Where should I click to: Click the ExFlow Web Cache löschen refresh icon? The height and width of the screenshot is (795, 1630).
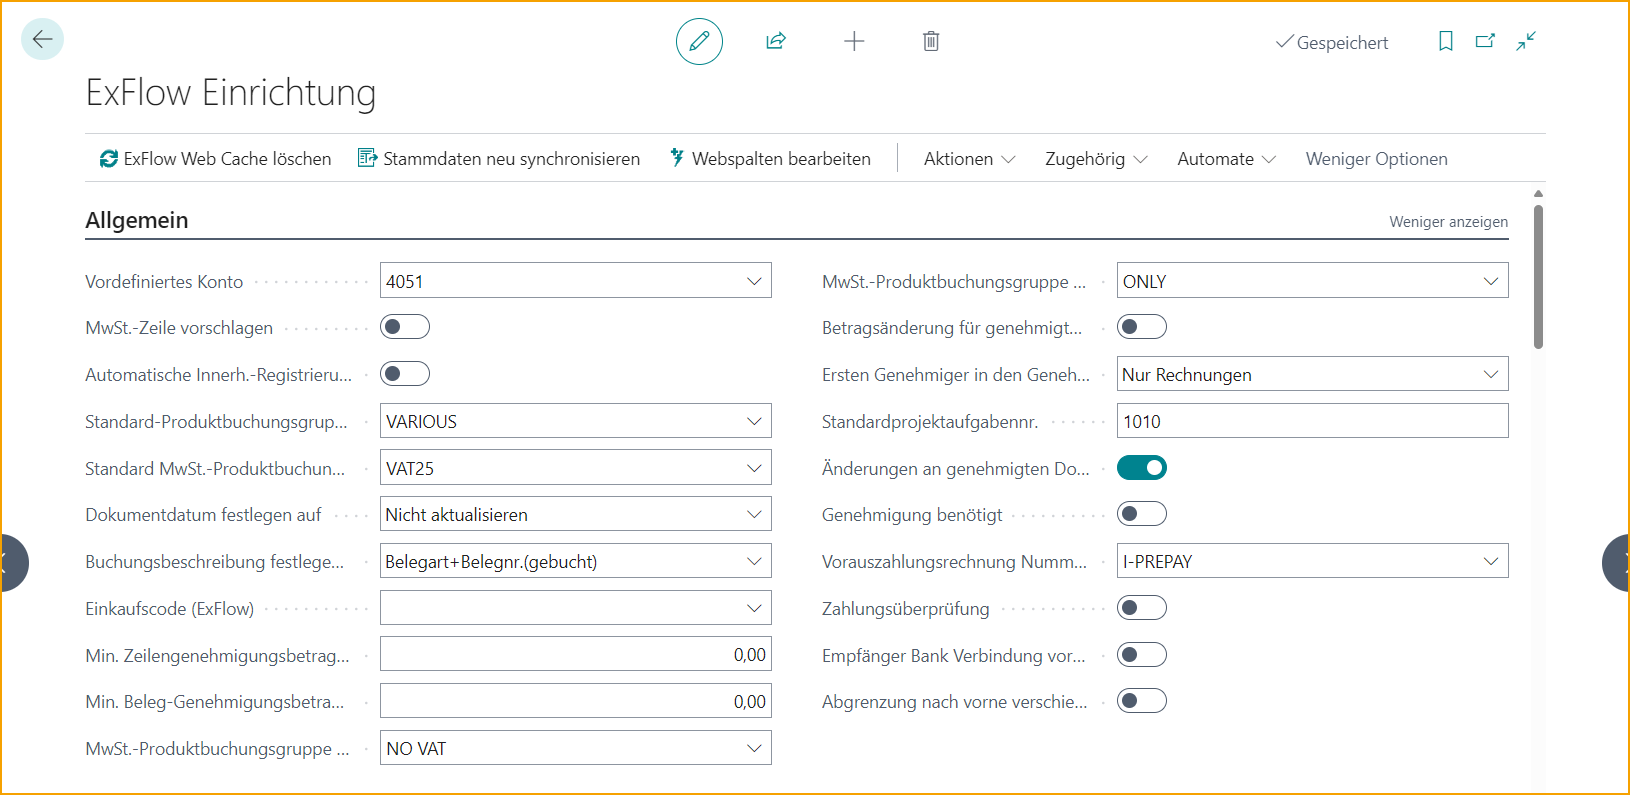[x=109, y=159]
